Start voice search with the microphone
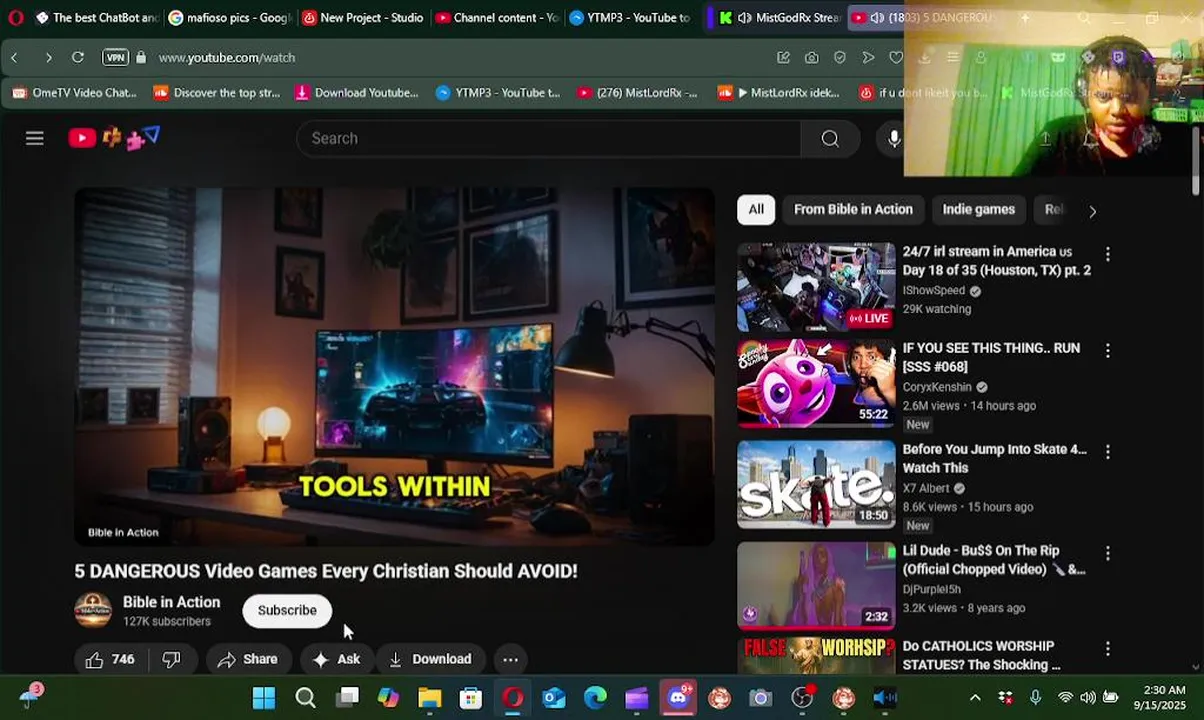The width and height of the screenshot is (1204, 720). 894,138
